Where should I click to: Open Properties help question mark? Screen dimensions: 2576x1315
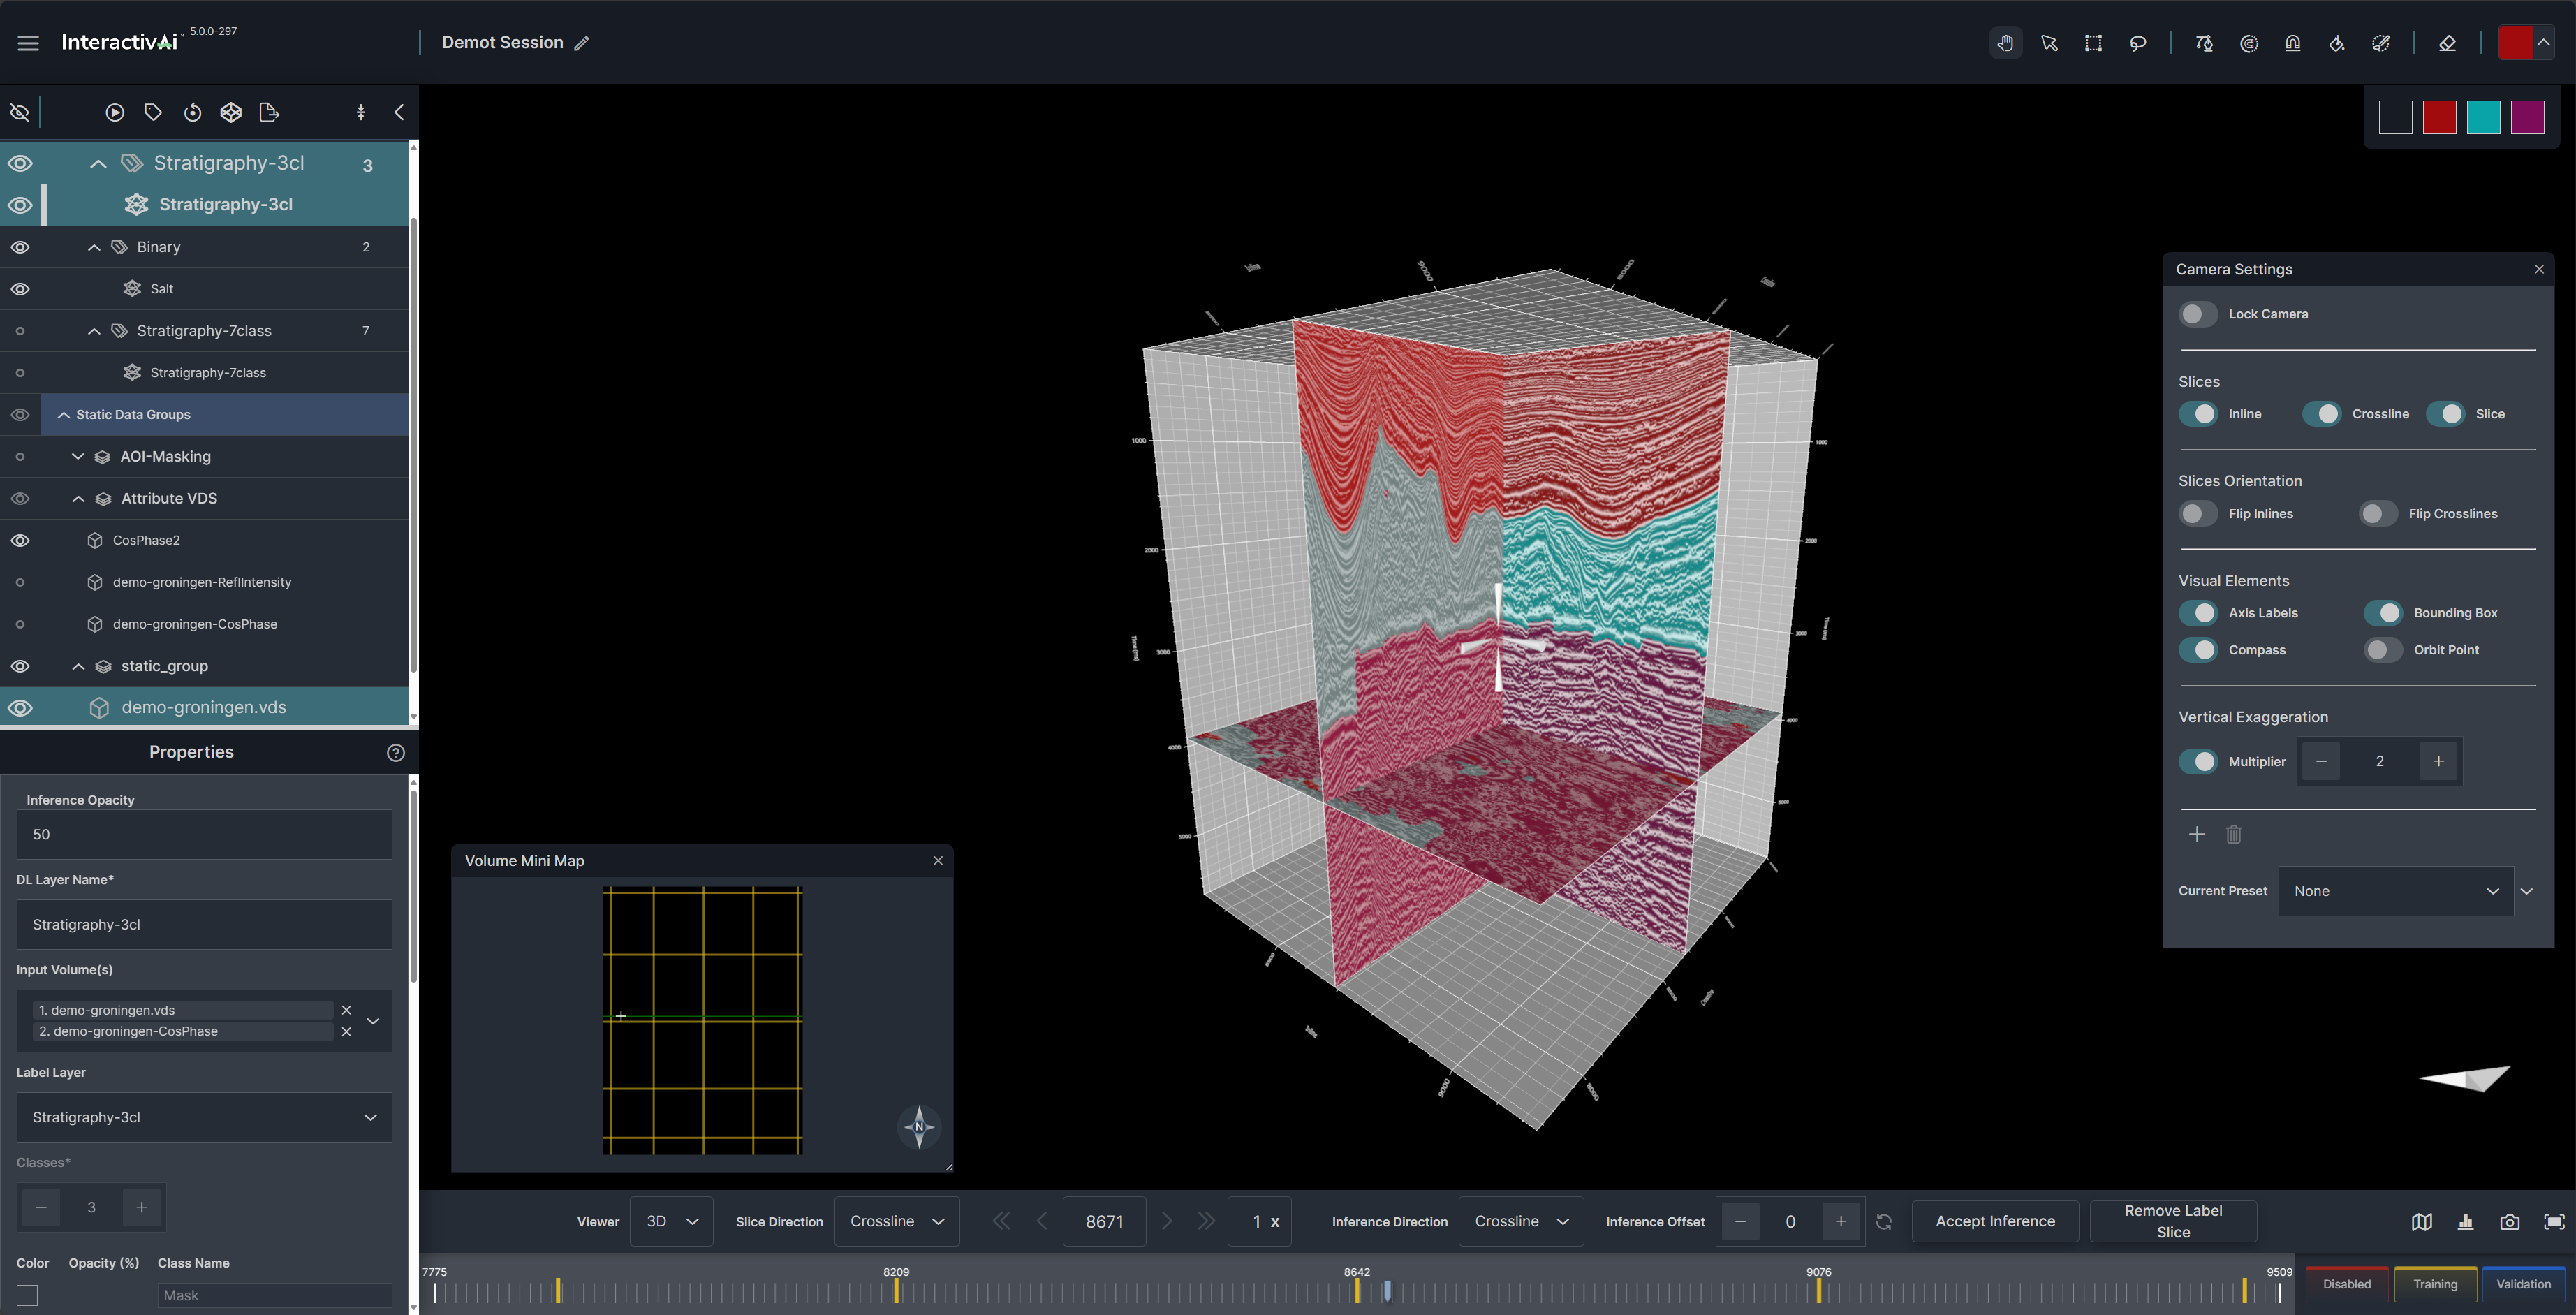(396, 752)
